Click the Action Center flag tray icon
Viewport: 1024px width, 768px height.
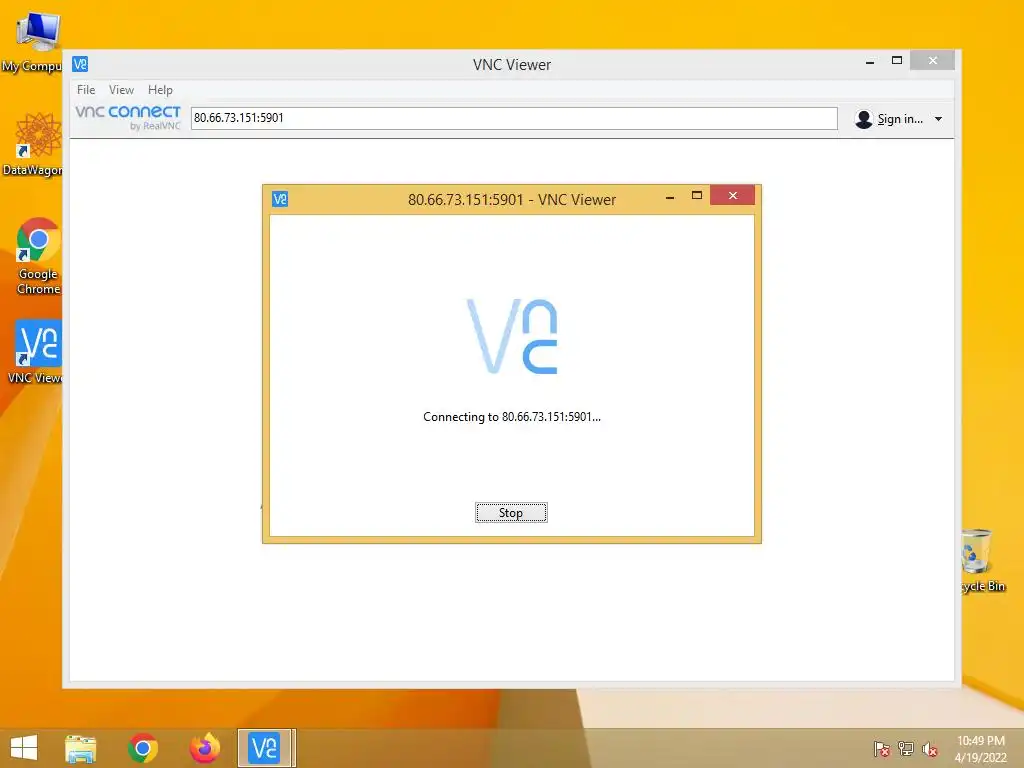882,748
